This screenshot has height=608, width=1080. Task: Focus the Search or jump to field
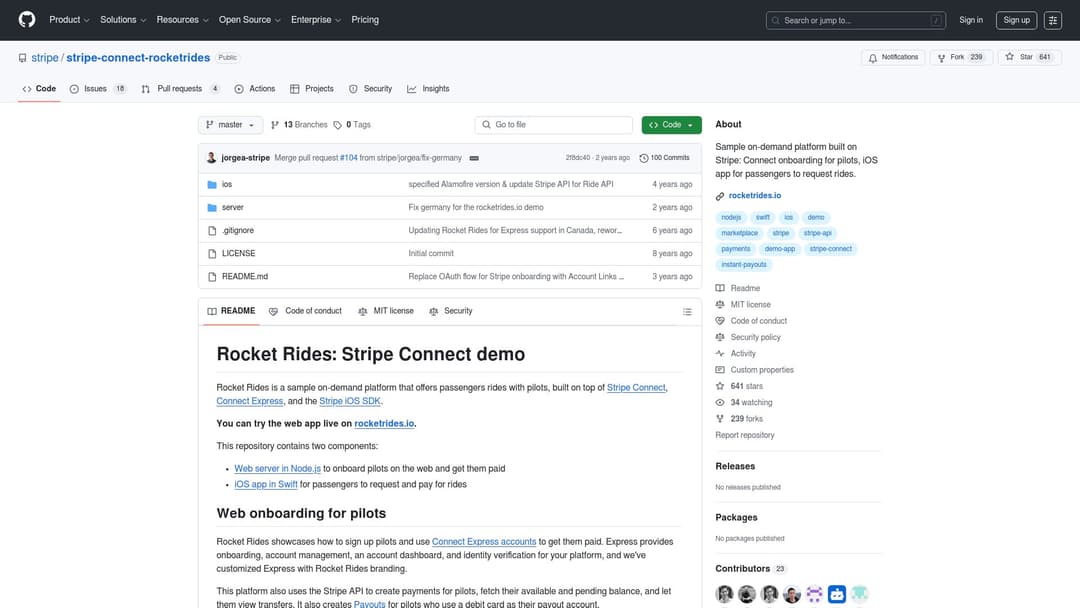[855, 20]
